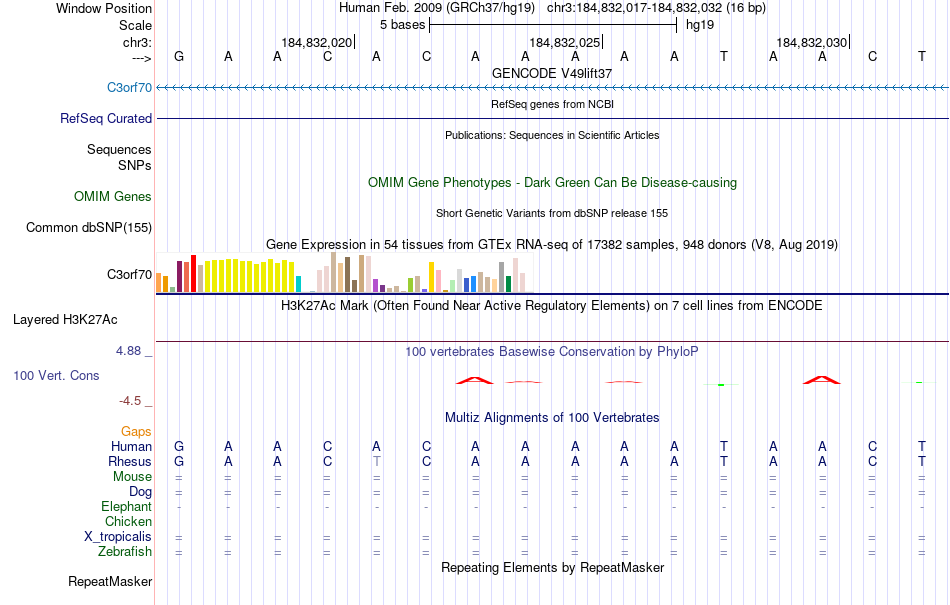
Task: Open the OMIM Genes track label
Action: 113,196
